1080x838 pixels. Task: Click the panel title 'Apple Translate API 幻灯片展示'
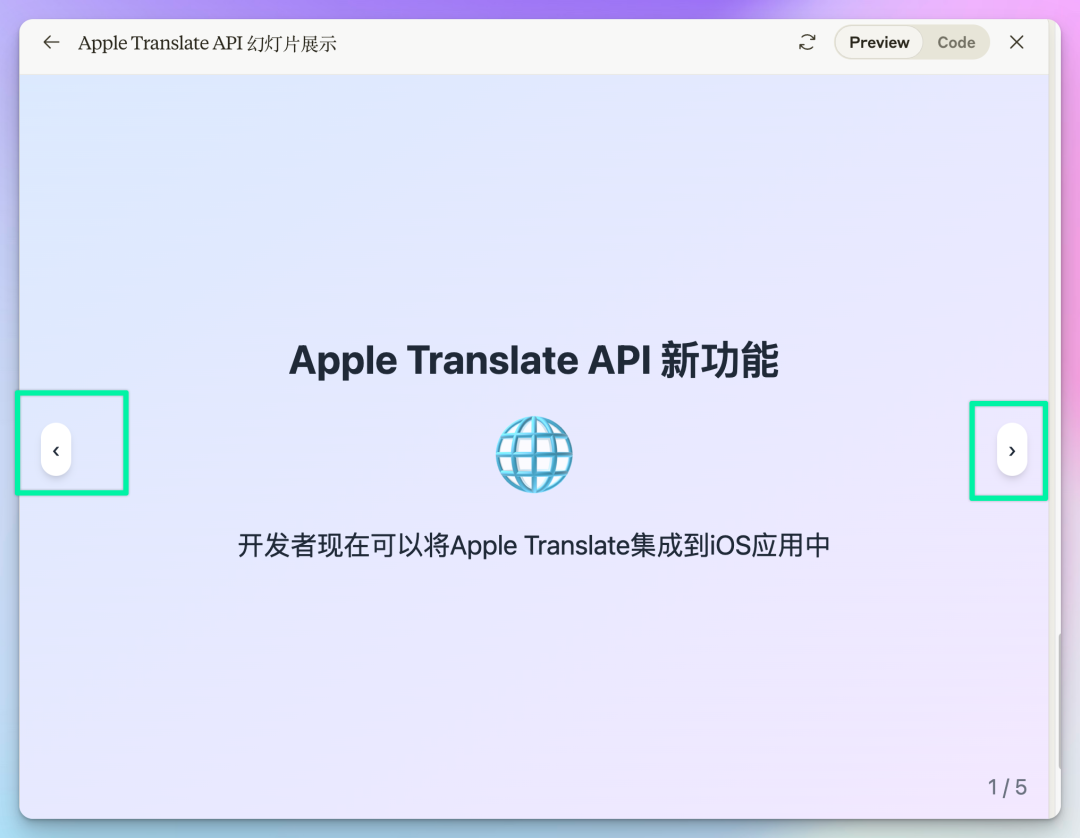coord(207,43)
